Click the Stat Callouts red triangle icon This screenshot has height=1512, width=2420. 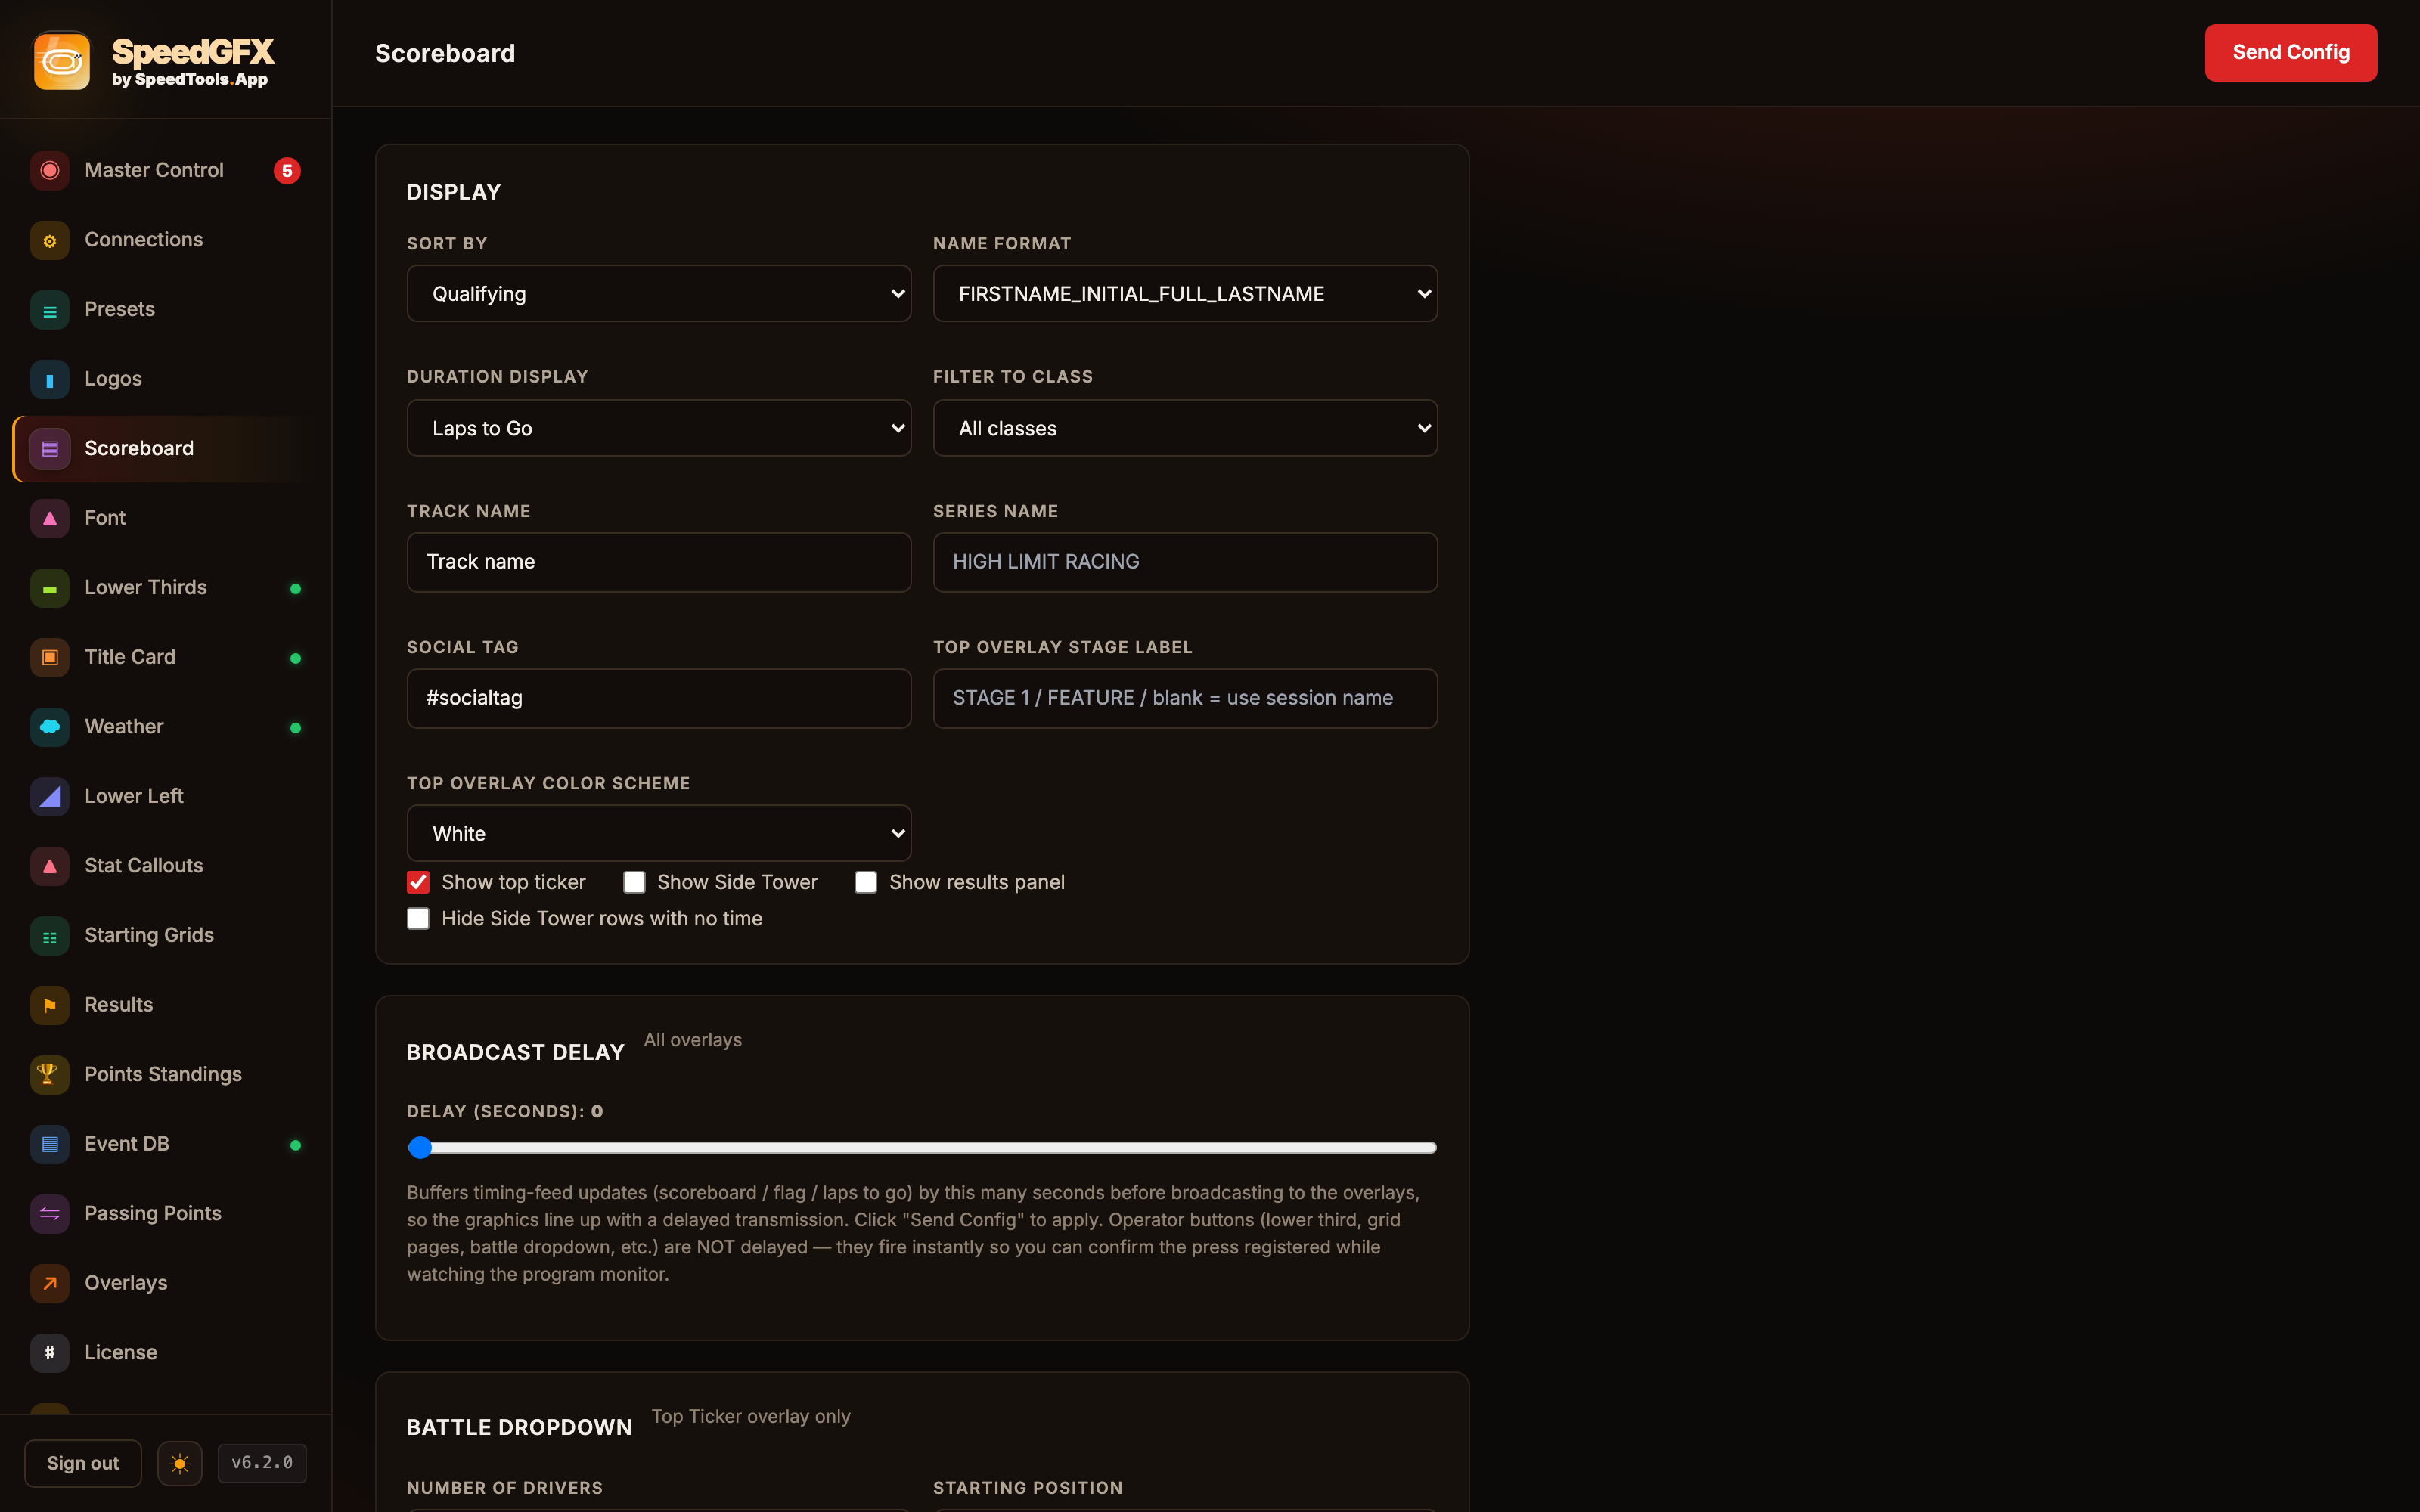click(x=50, y=866)
